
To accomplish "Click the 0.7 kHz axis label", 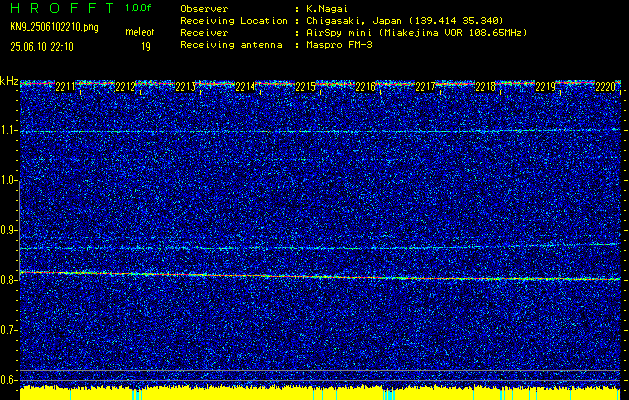I will point(8,330).
